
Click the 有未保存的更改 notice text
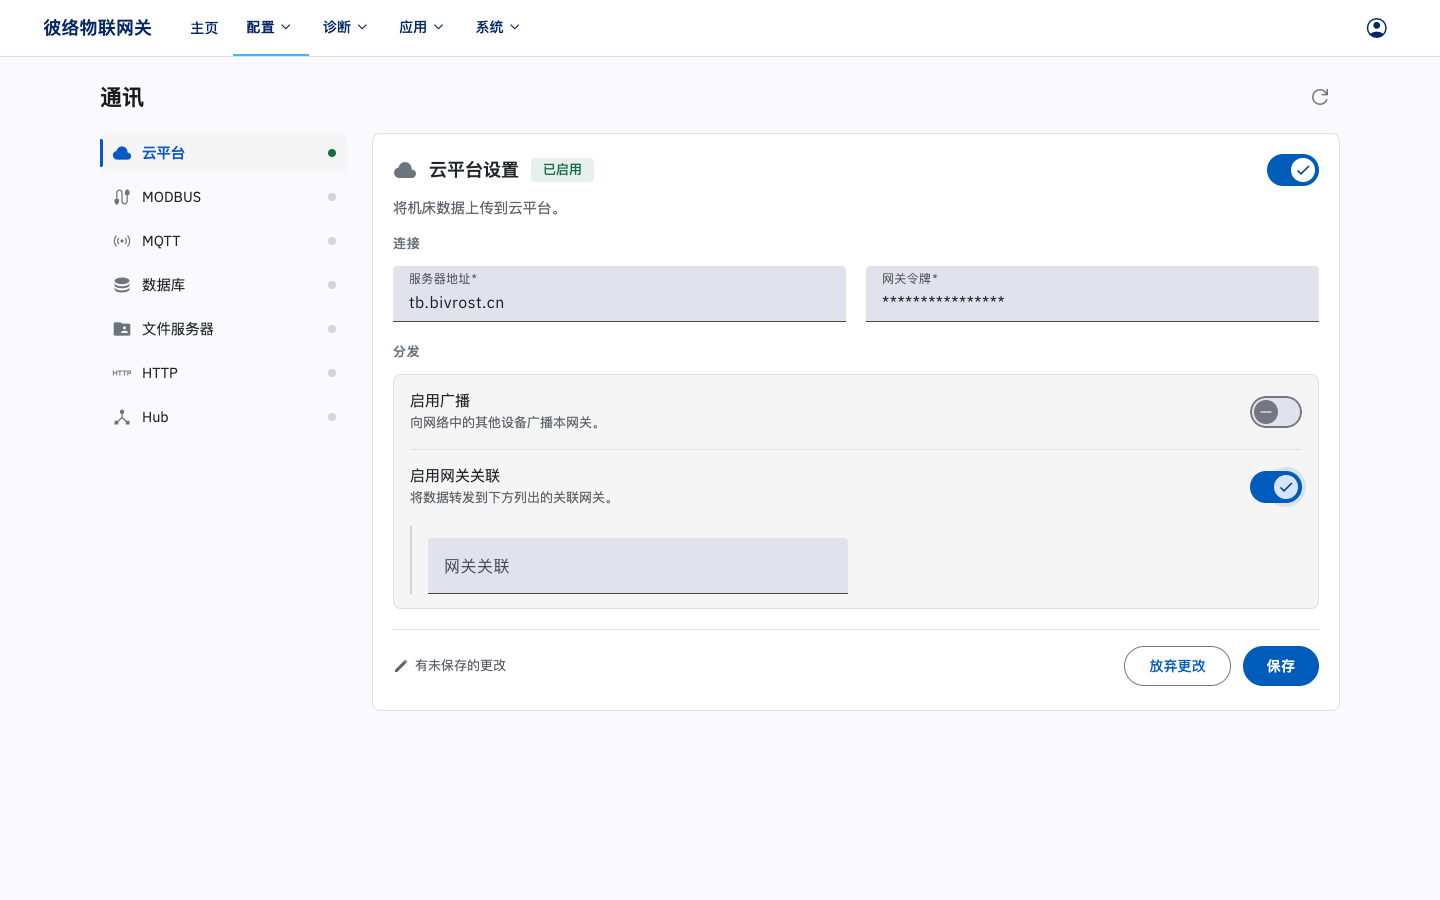[x=460, y=666]
